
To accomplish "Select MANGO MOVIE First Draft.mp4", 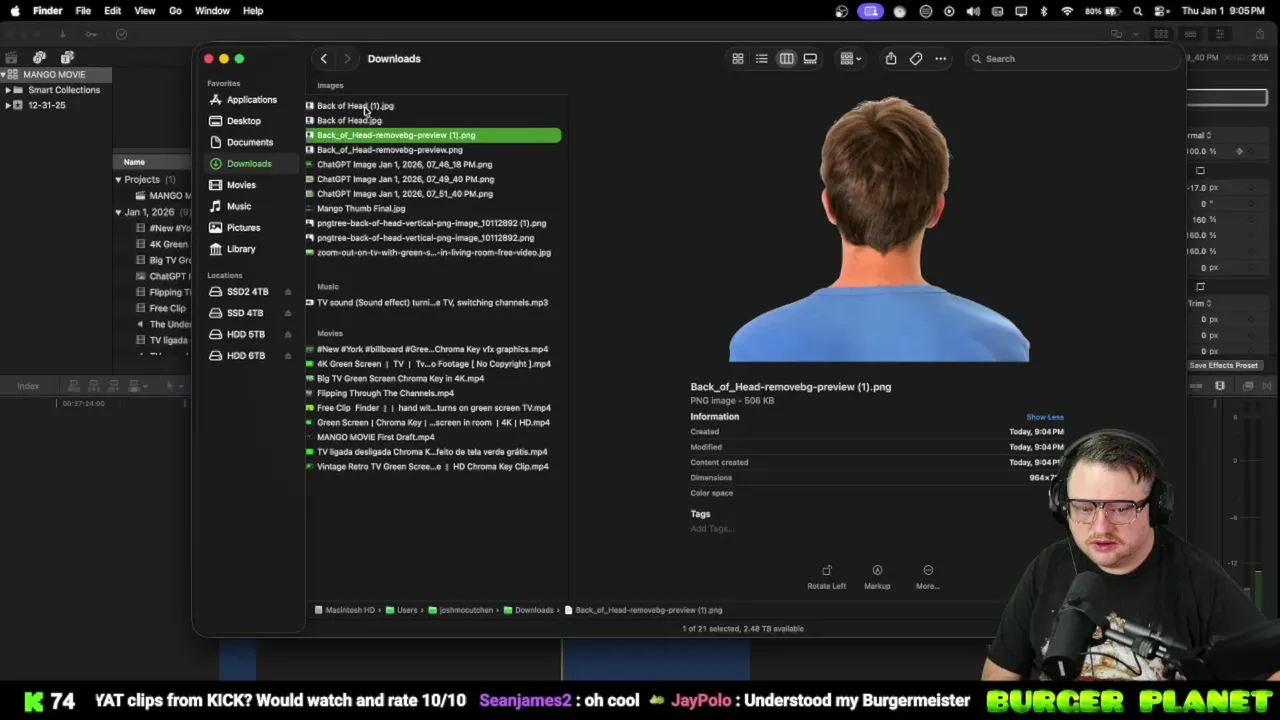I will pos(375,437).
